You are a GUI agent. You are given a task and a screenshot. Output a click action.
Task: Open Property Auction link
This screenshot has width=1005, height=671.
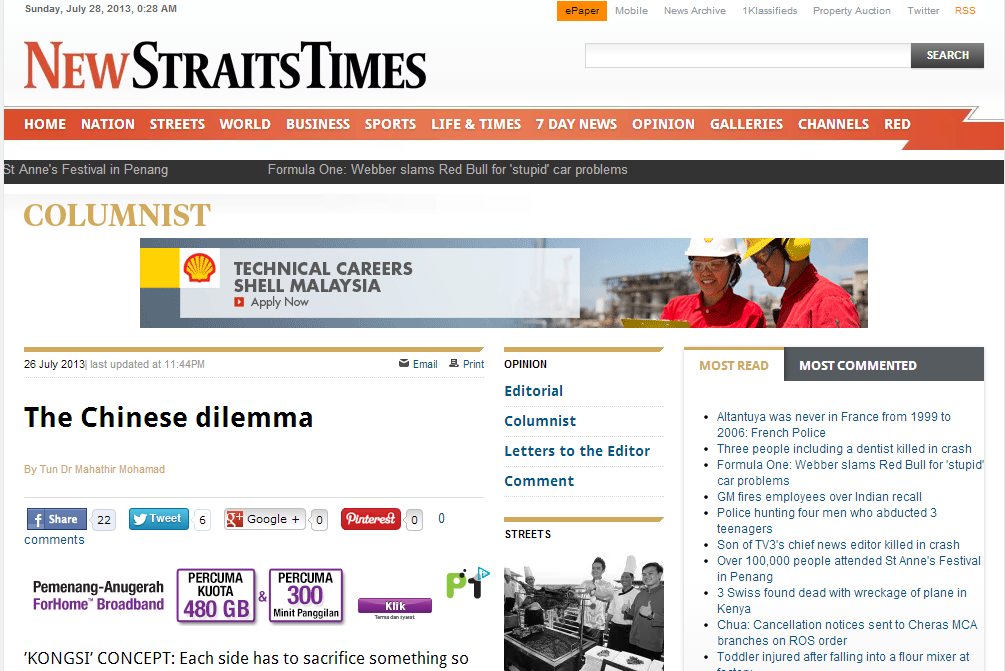pyautogui.click(x=852, y=11)
